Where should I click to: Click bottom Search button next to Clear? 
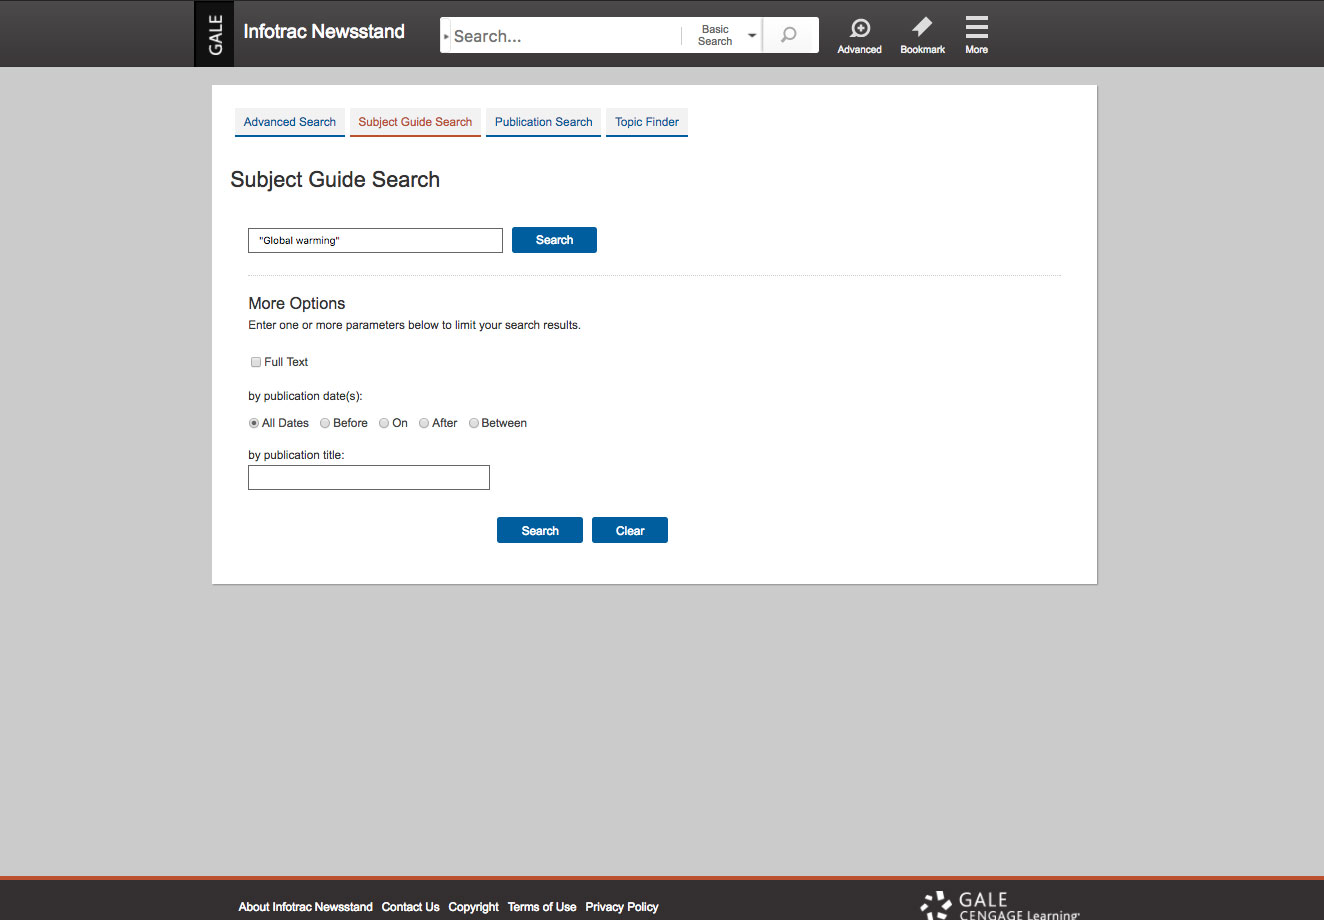click(x=540, y=530)
